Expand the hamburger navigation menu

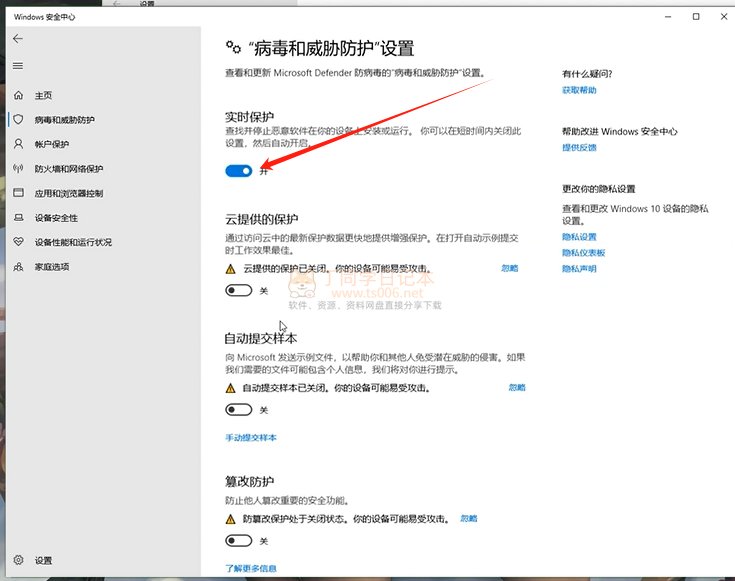click(x=17, y=65)
